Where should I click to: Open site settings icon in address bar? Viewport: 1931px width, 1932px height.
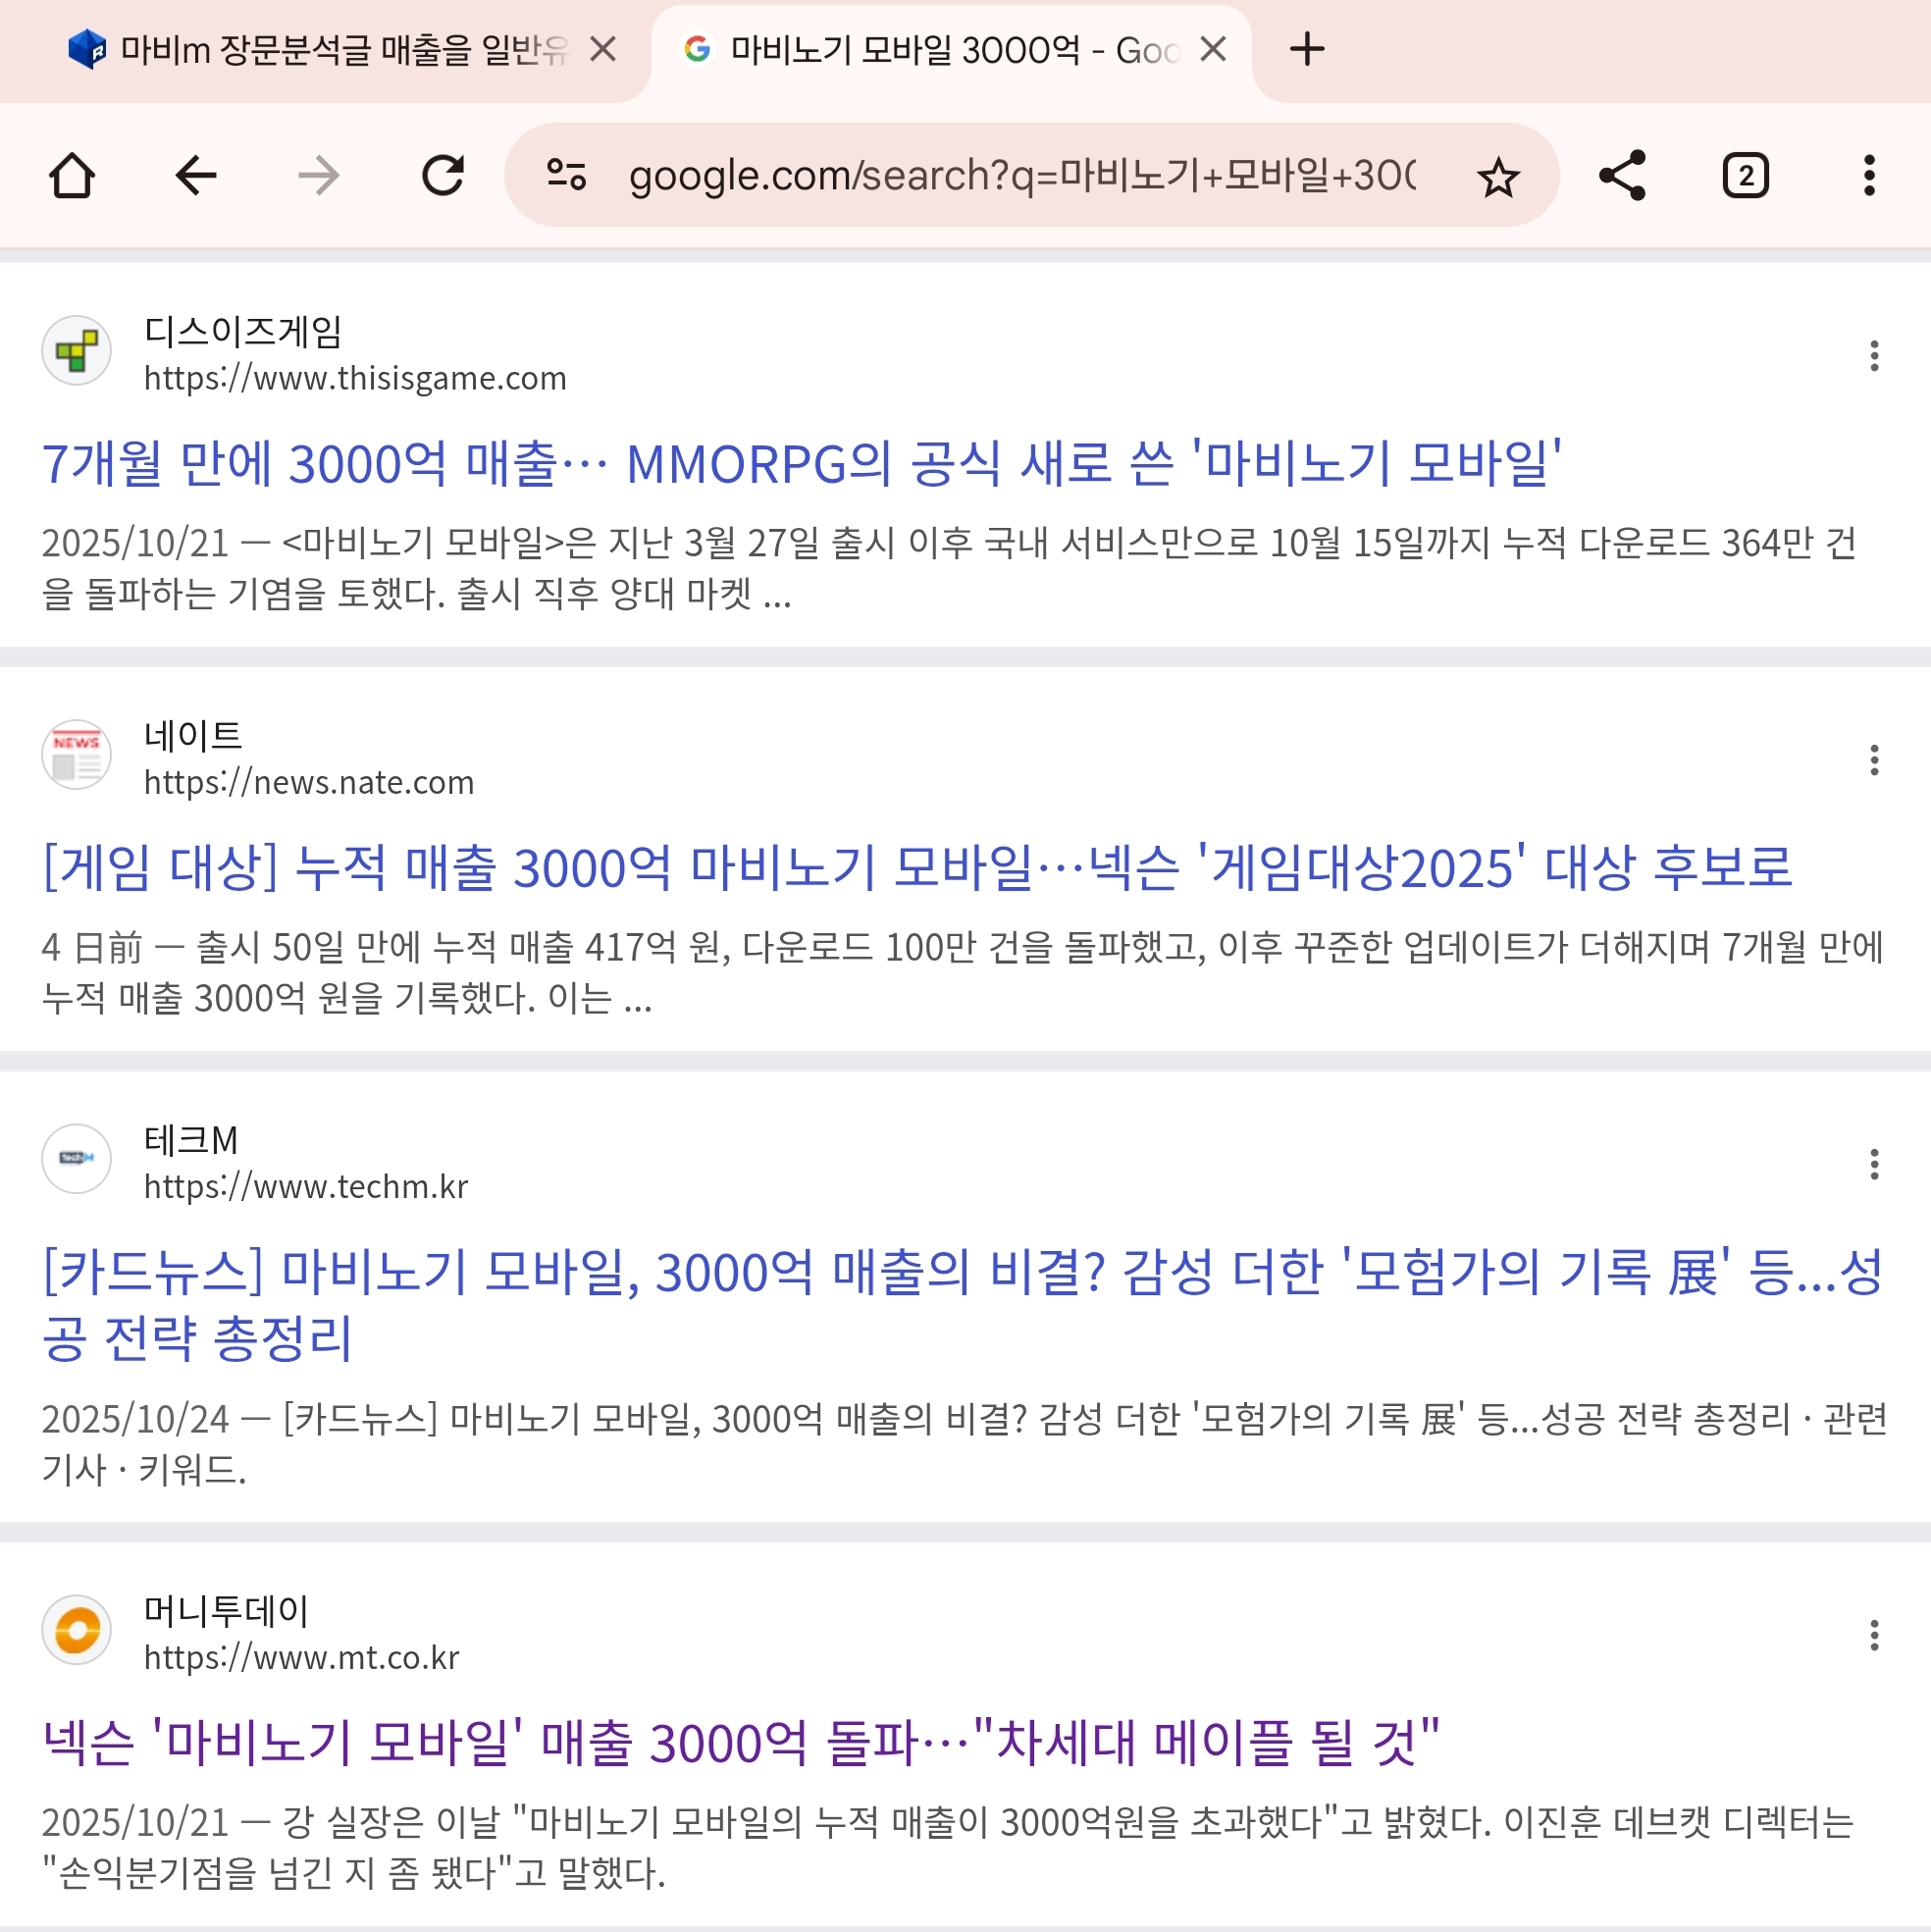tap(566, 176)
